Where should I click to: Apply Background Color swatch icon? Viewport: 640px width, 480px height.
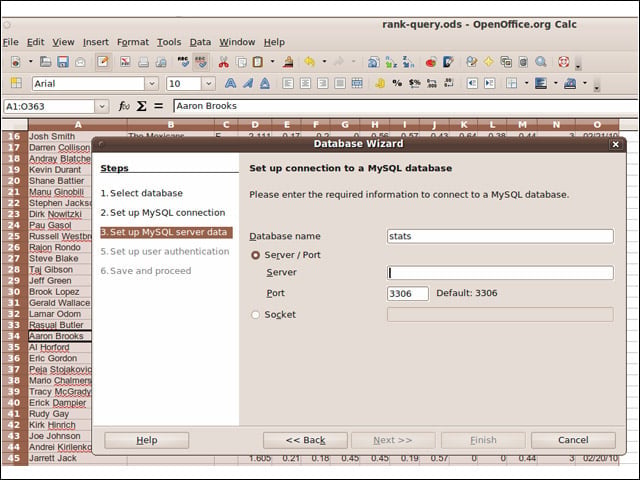tap(541, 83)
